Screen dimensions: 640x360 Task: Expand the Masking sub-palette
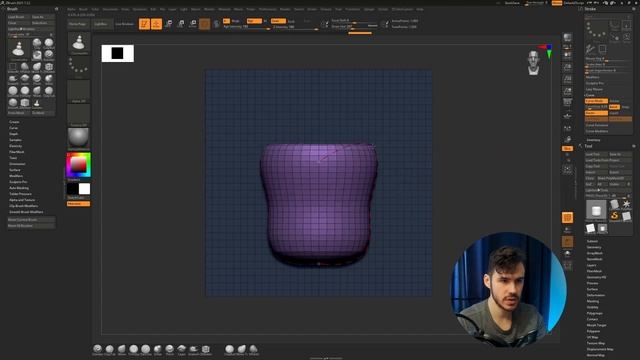tap(593, 301)
